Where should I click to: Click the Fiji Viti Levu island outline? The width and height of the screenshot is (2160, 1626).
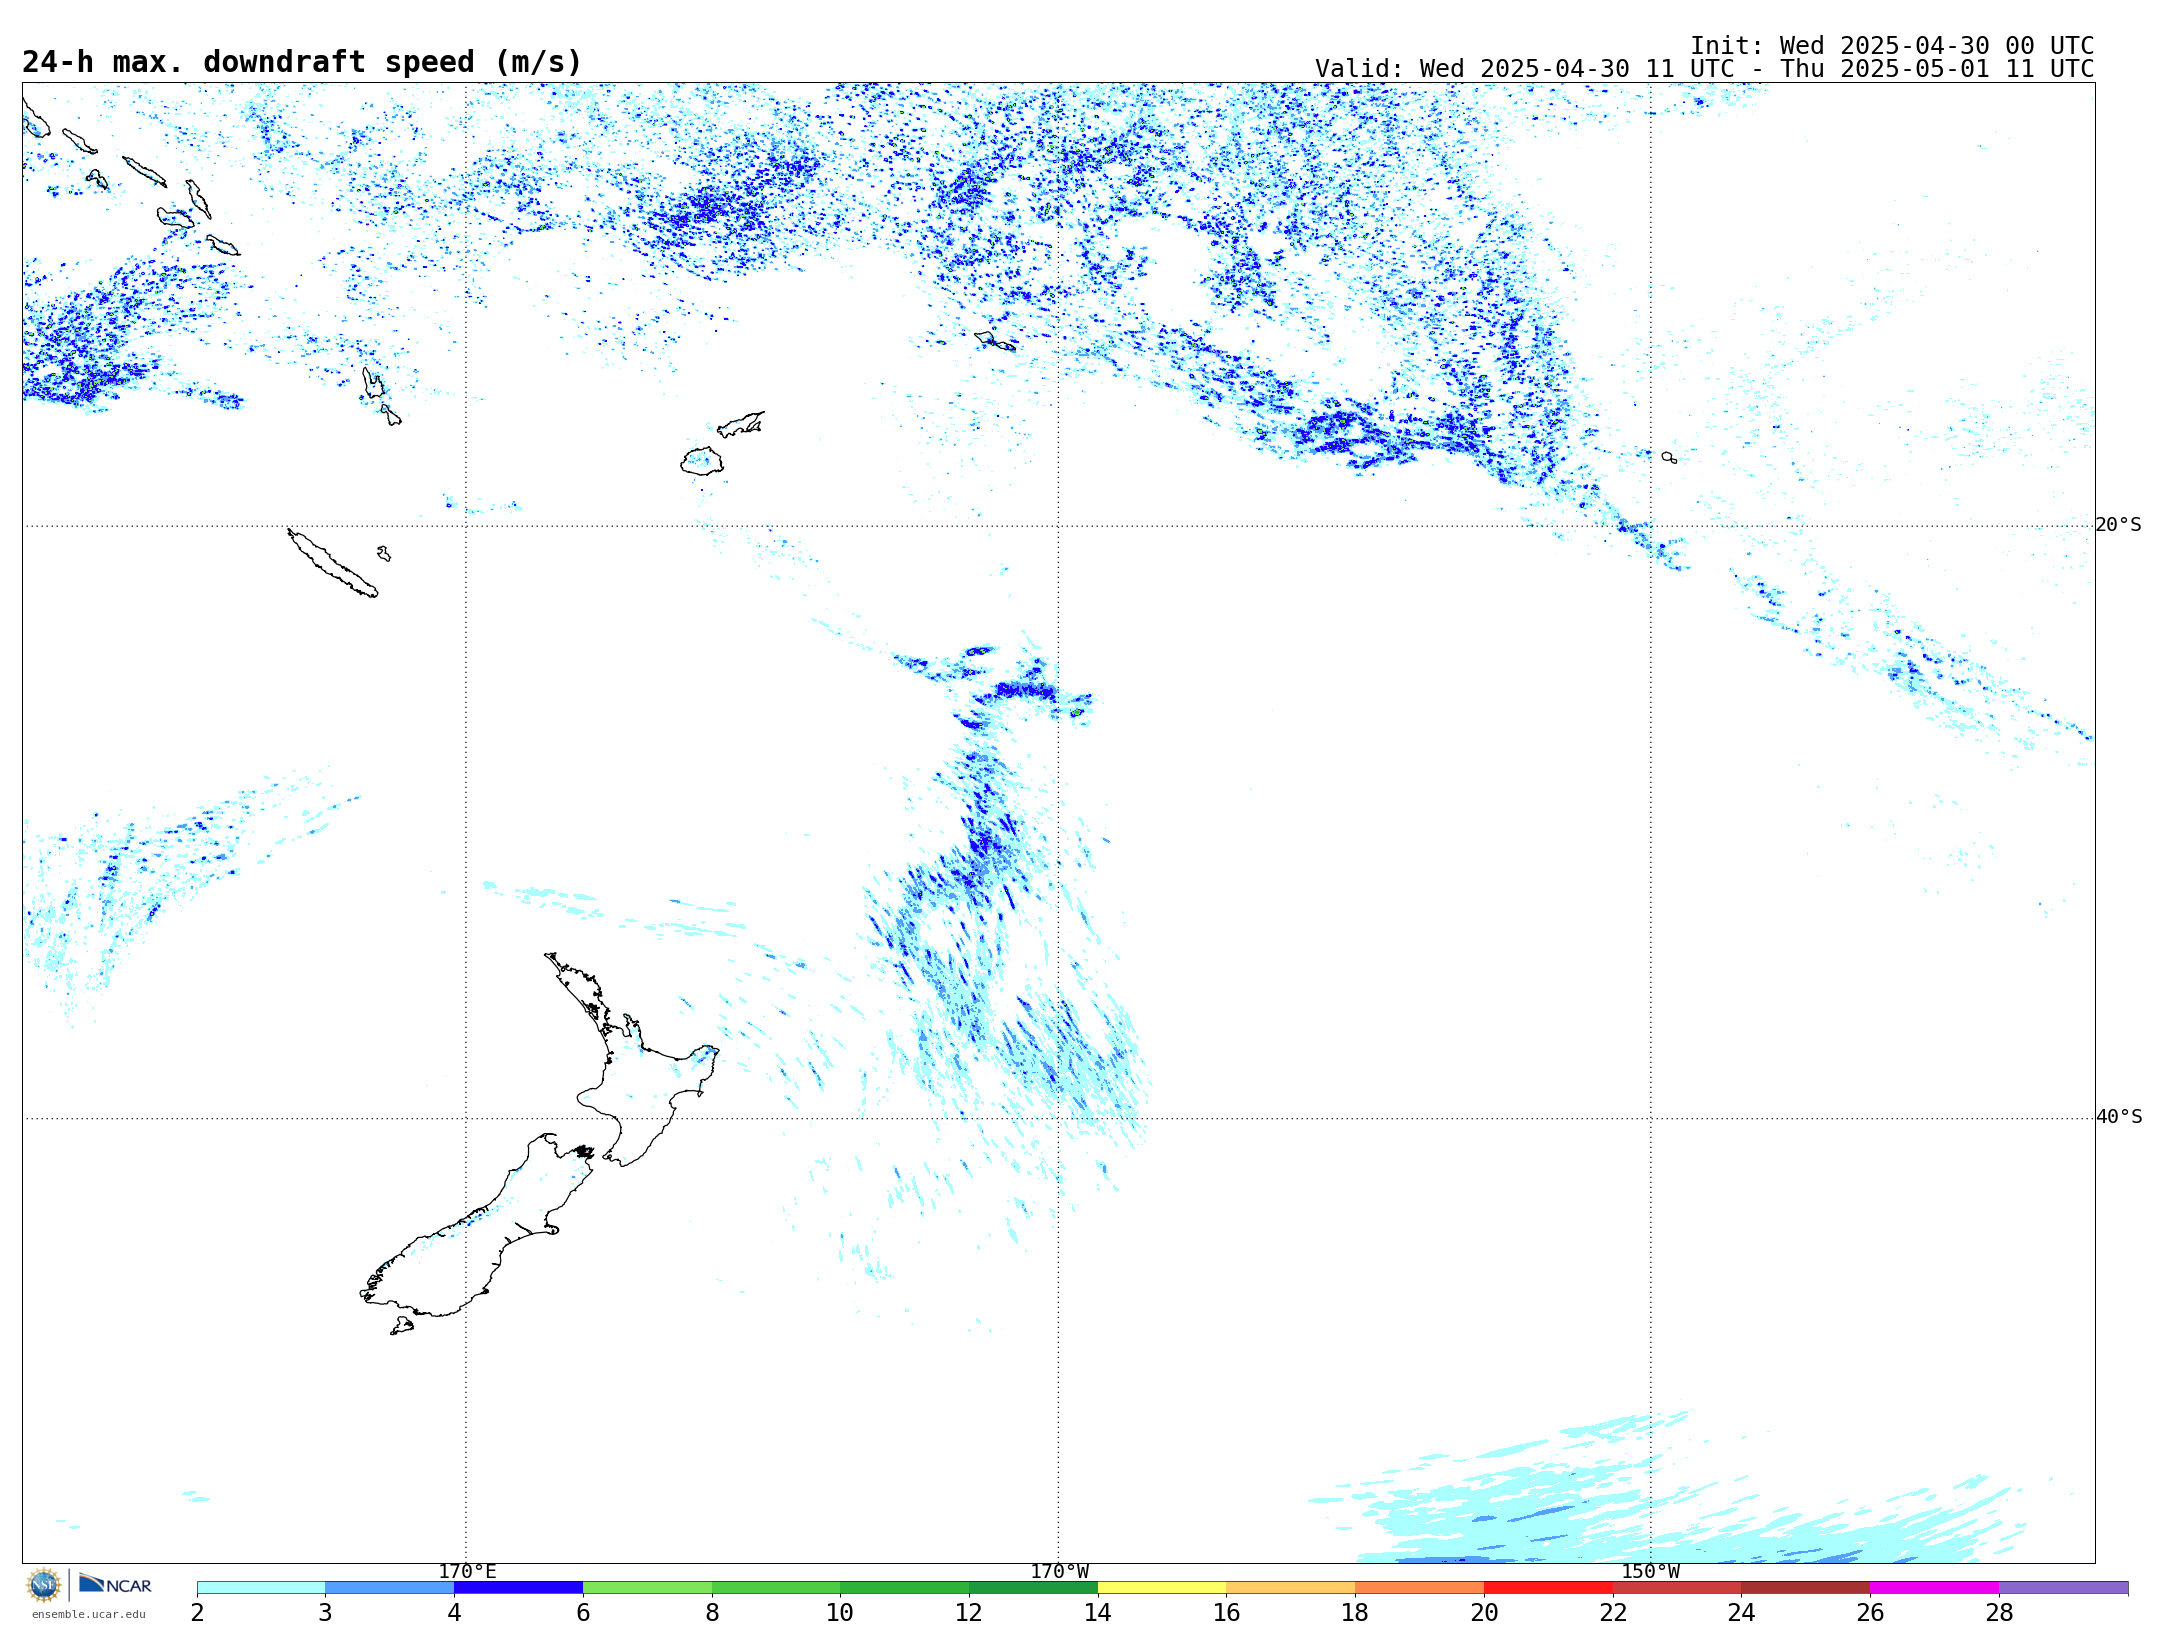click(702, 461)
